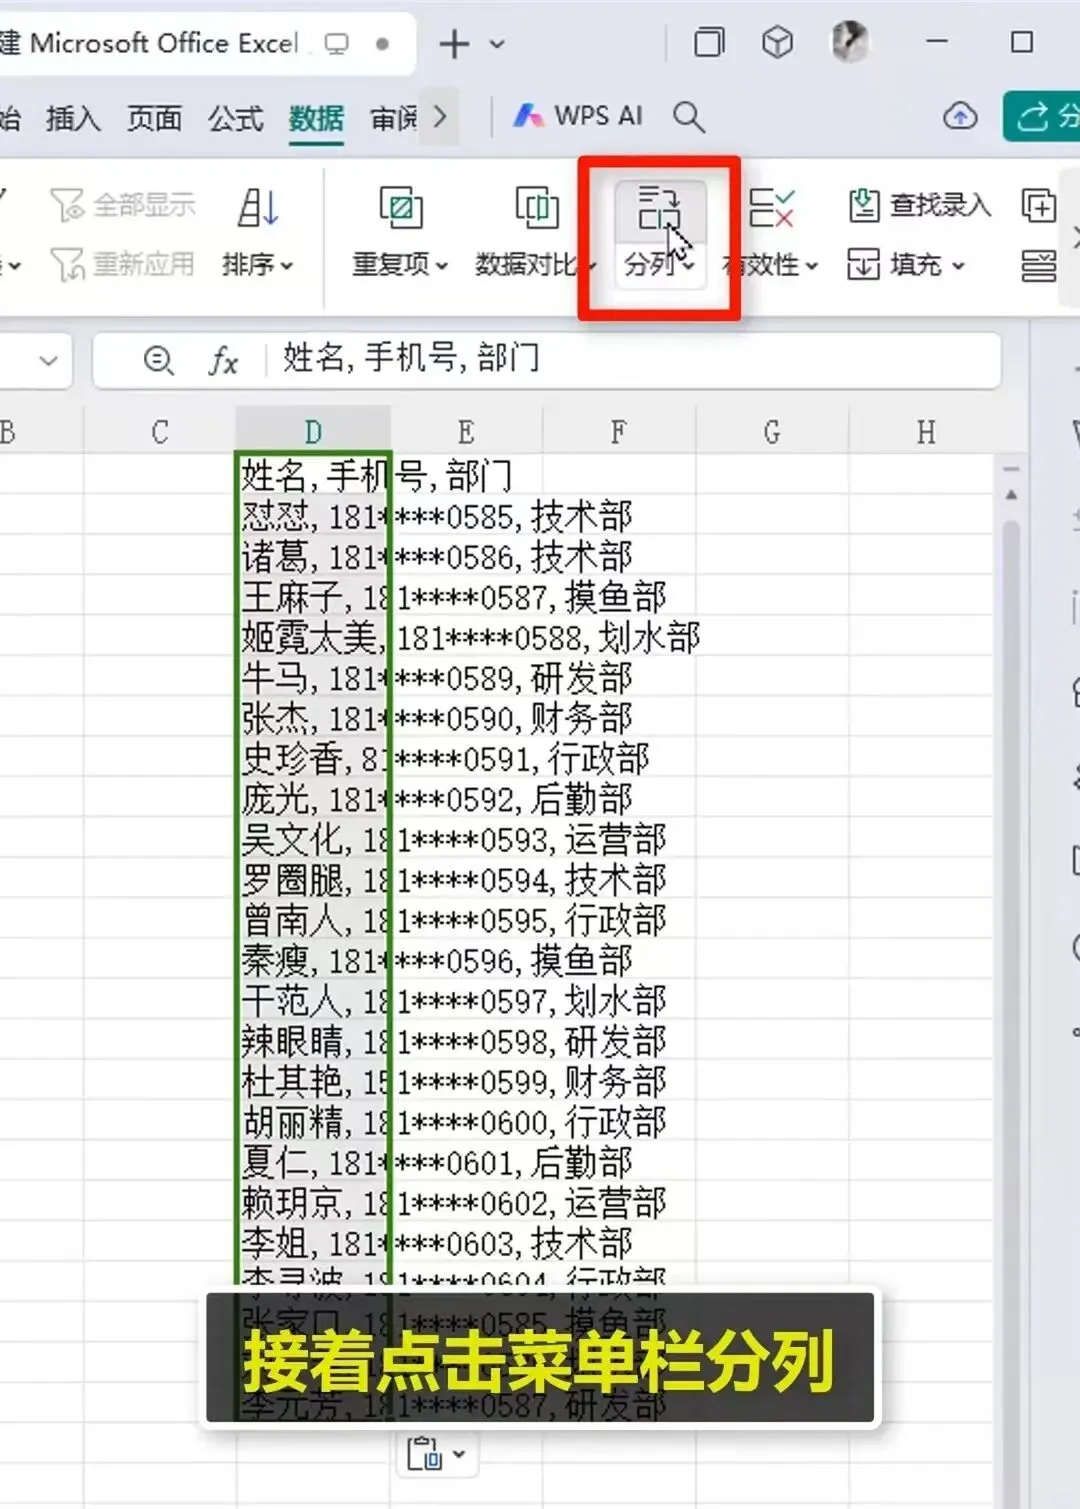Click the cell starting with 张杰
Viewport: 1080px width, 1509px height.
coord(313,718)
